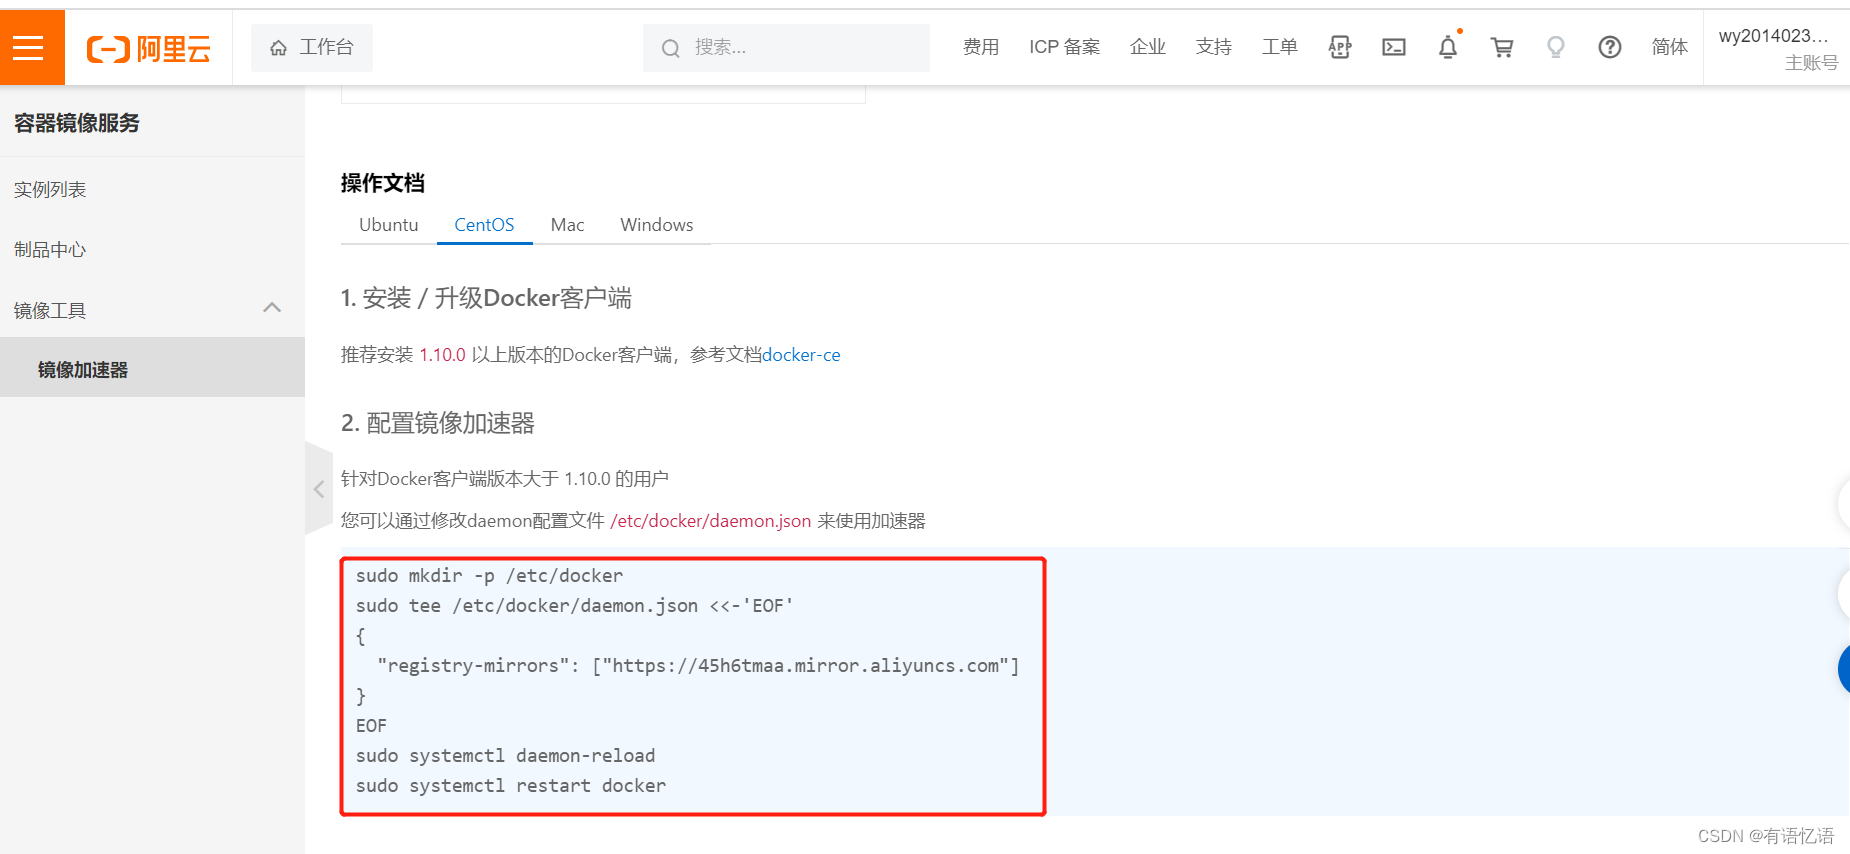Open the help question mark icon
This screenshot has width=1850, height=854.
[1610, 47]
